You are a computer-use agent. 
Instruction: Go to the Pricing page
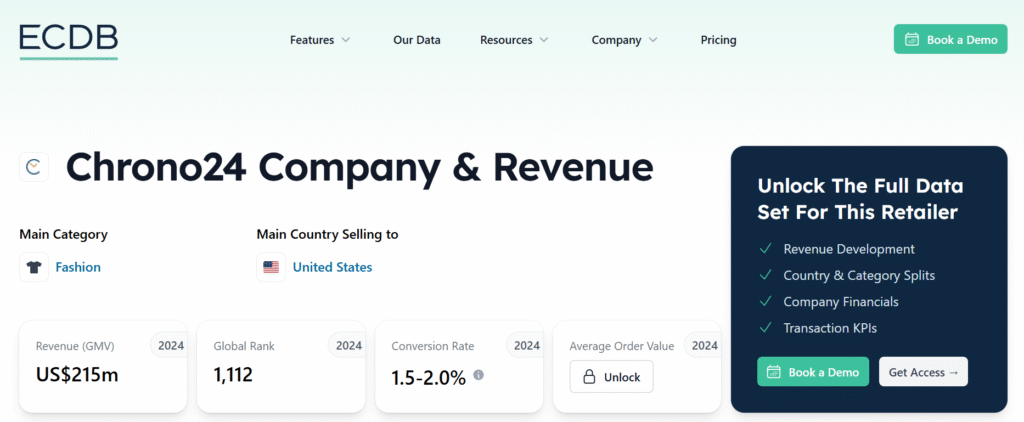pyautogui.click(x=718, y=40)
